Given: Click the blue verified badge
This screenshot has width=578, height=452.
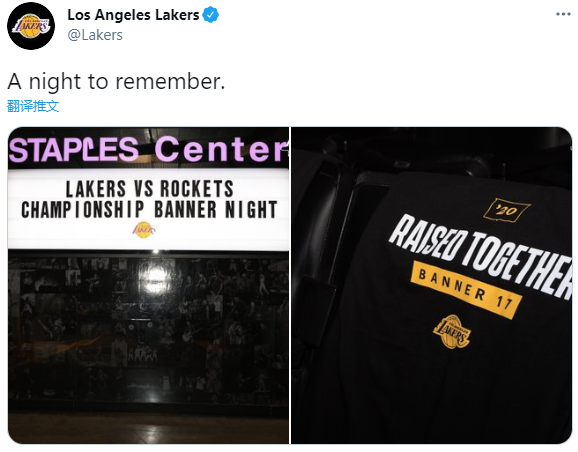Looking at the screenshot, I should tap(210, 15).
